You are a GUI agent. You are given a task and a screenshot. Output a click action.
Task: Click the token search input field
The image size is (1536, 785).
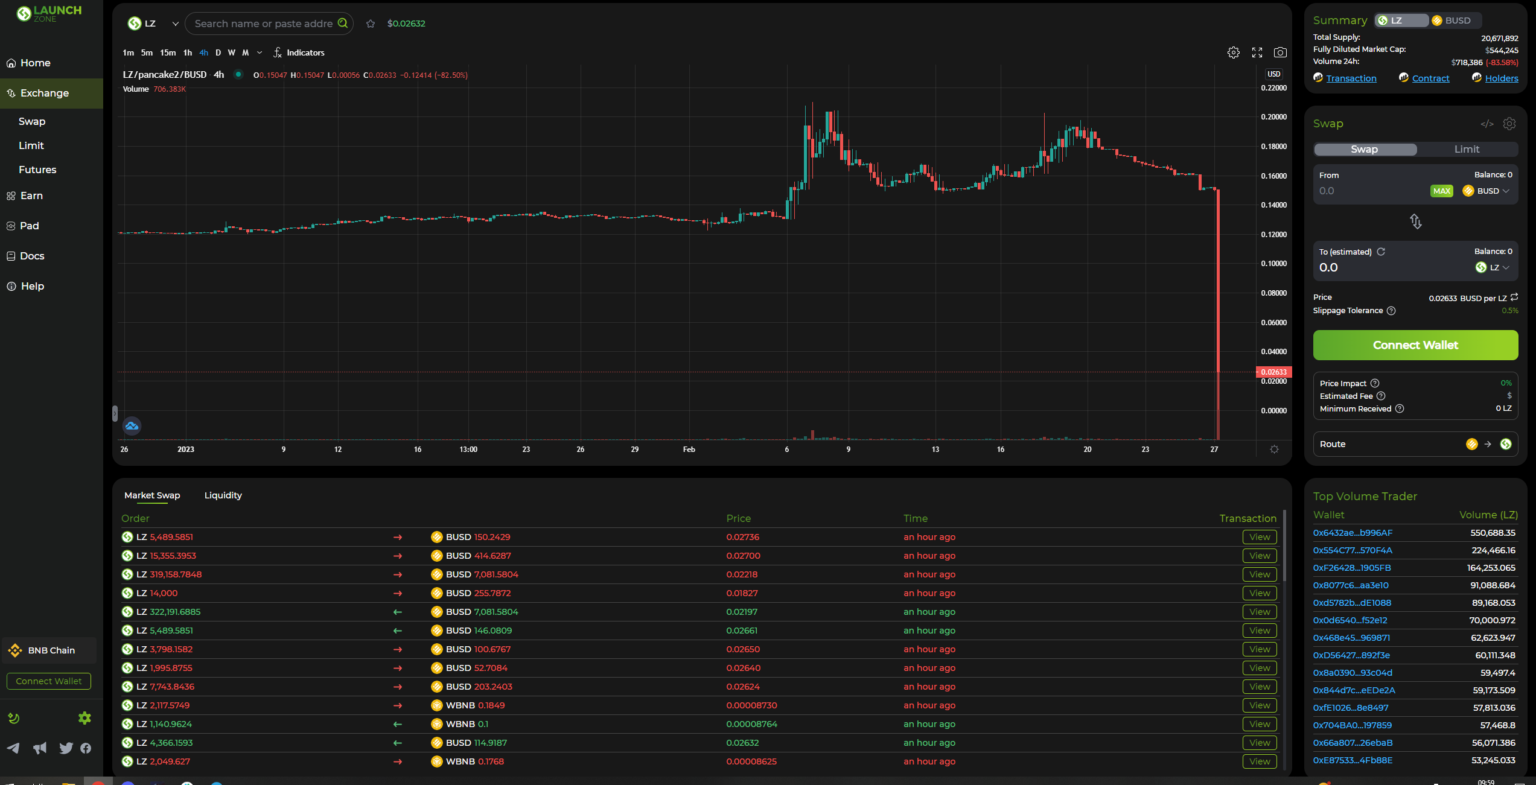coord(264,23)
